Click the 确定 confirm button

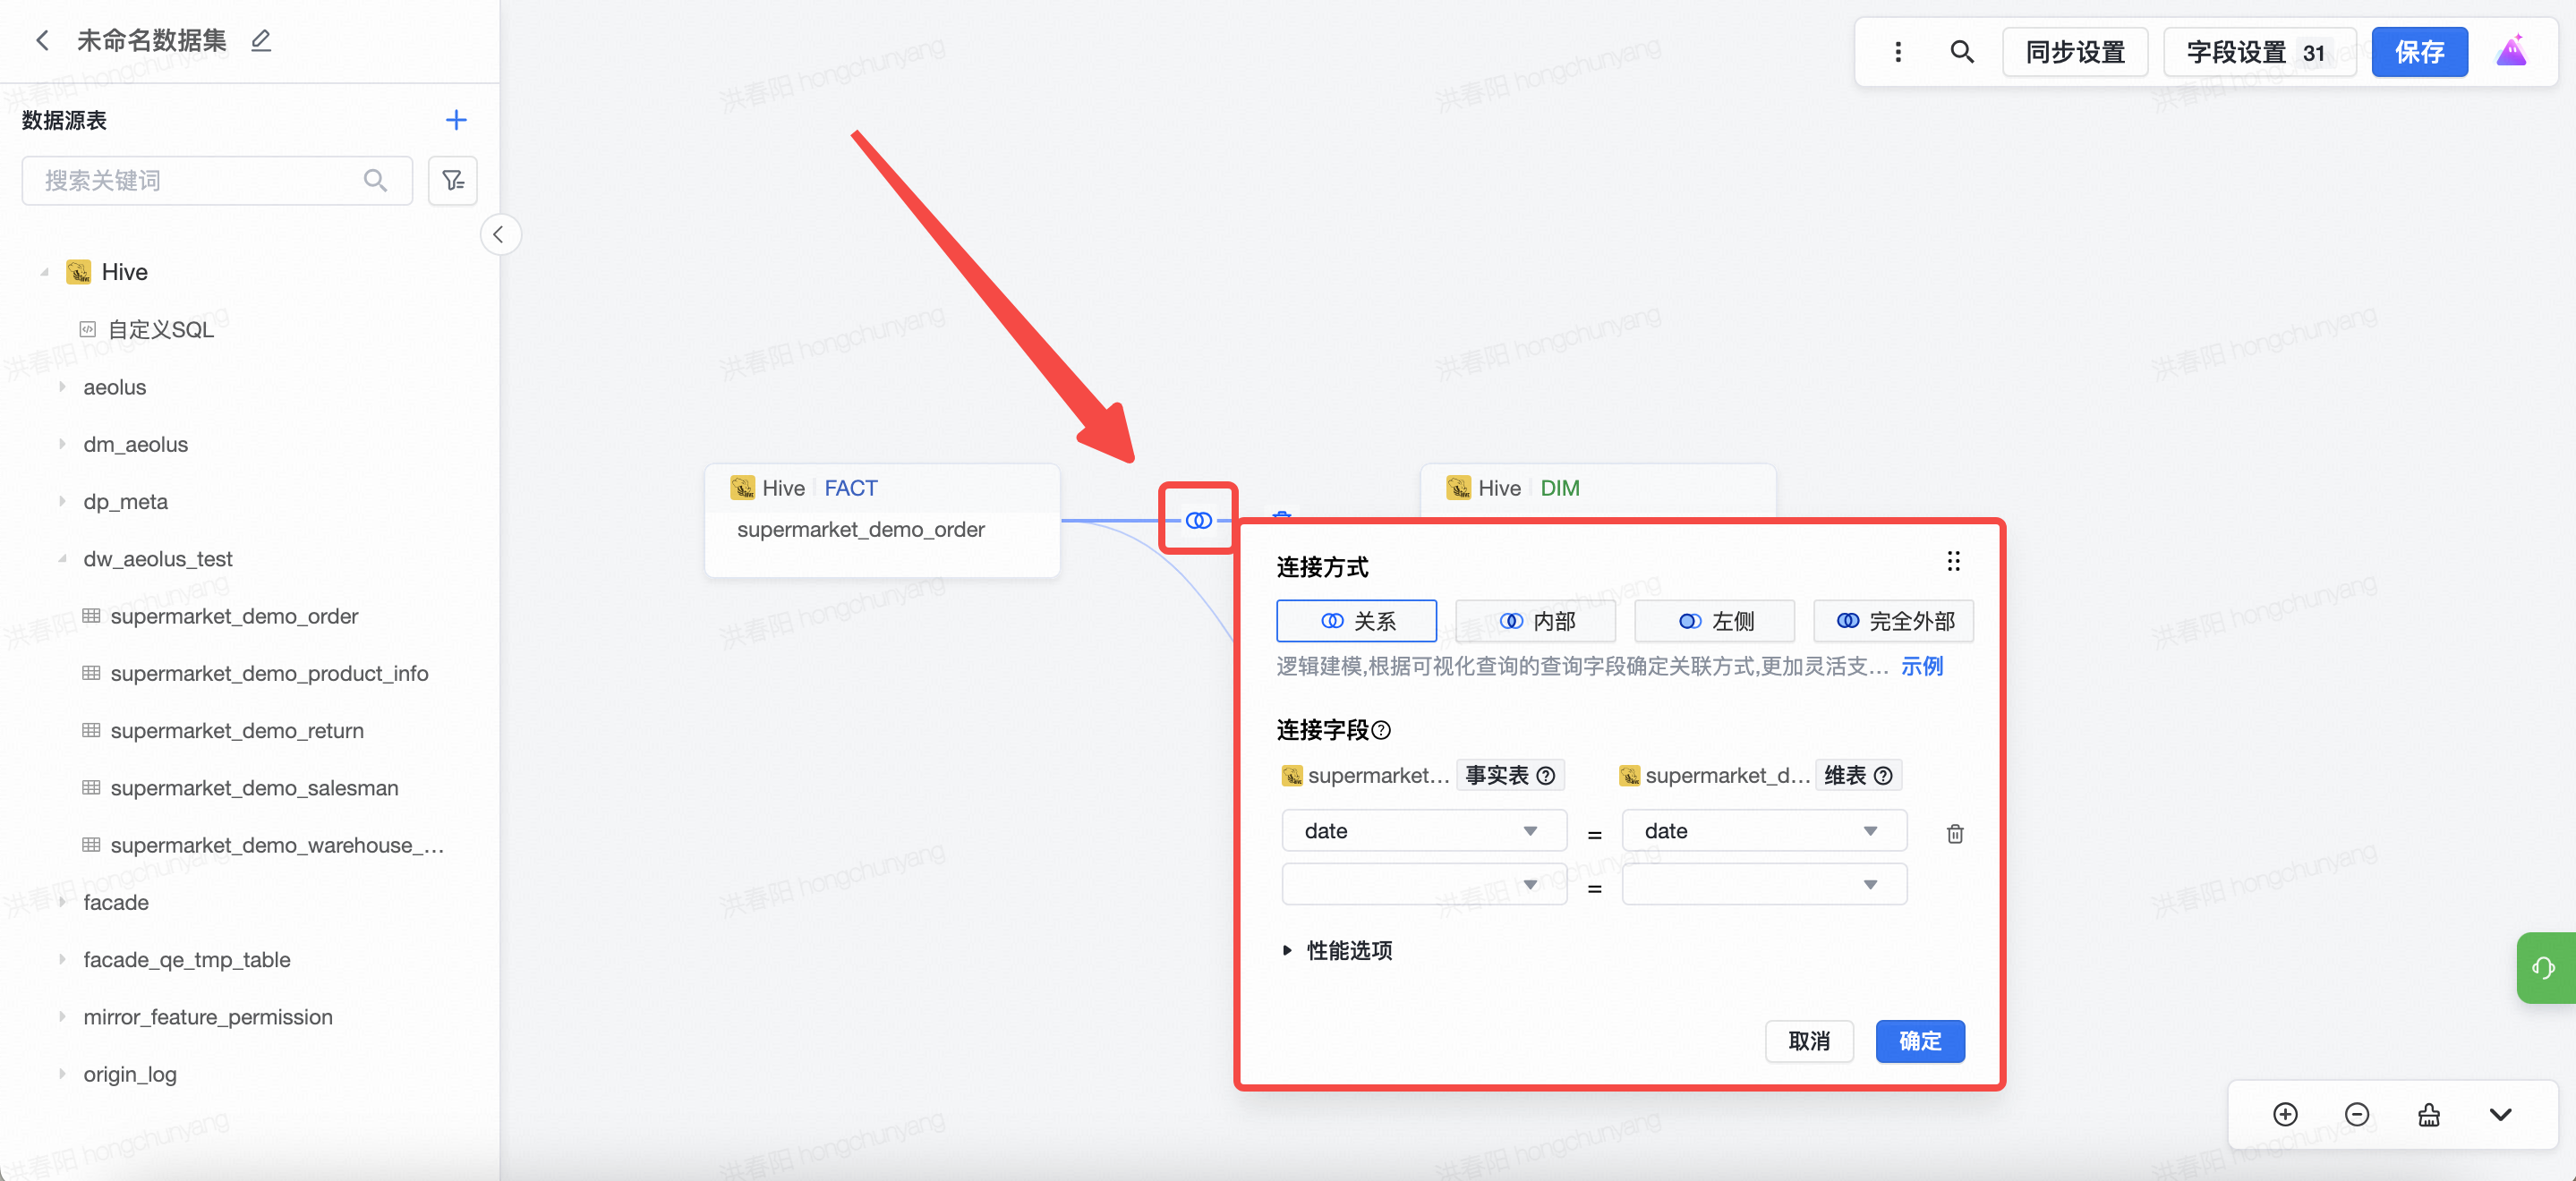(1919, 1041)
